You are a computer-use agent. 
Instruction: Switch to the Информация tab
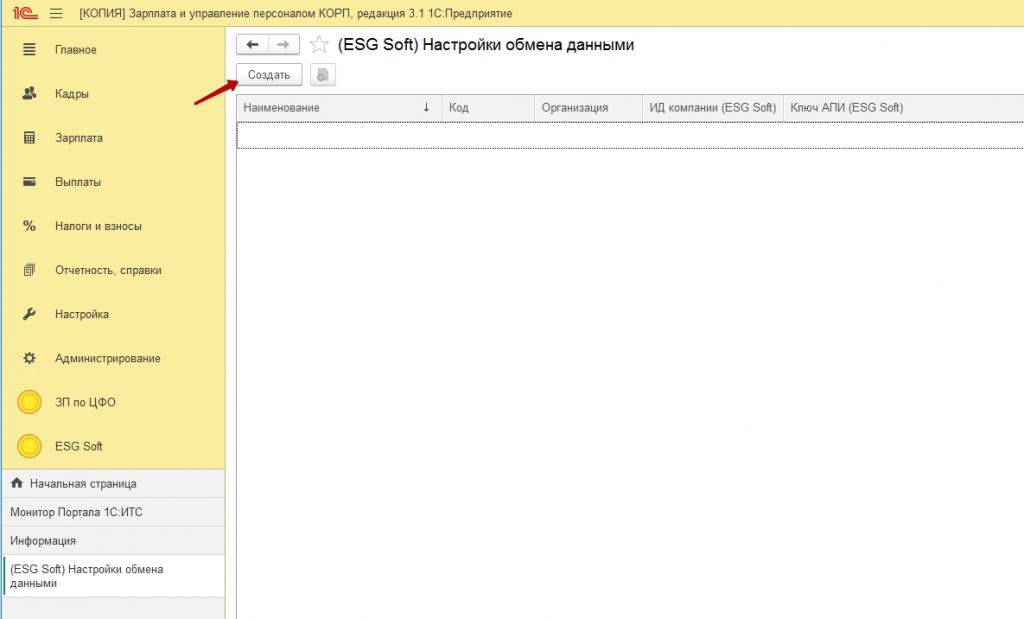pos(114,541)
